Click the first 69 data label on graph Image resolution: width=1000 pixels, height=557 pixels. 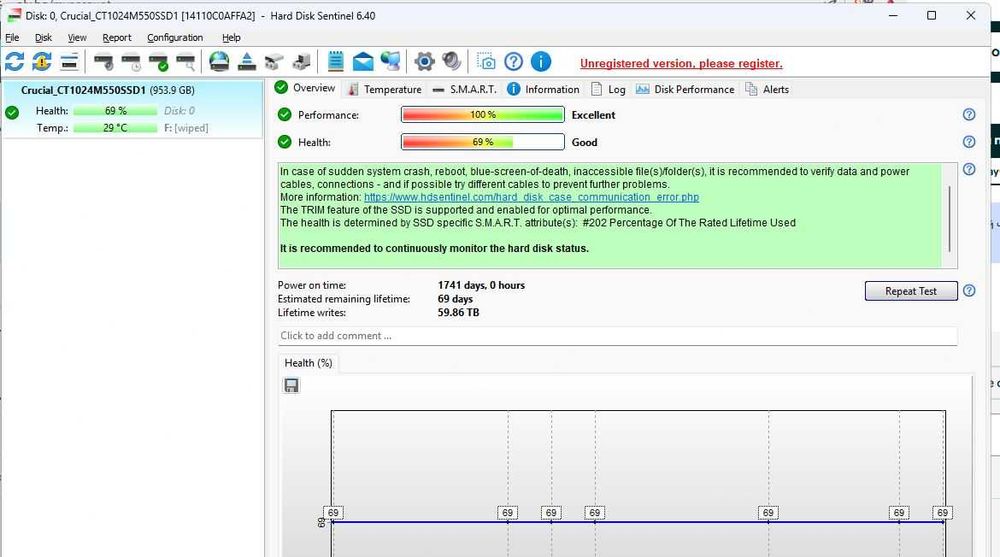(333, 512)
